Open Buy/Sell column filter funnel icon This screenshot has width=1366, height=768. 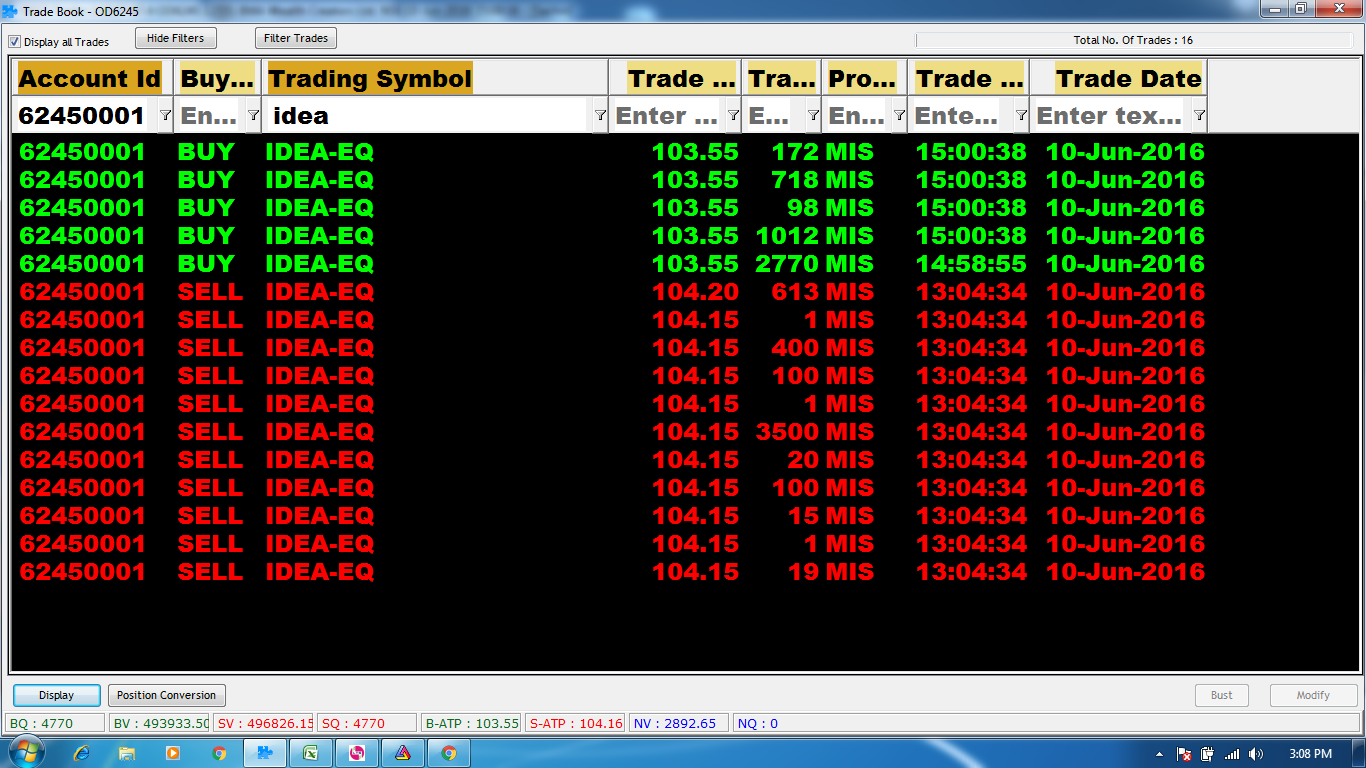(x=253, y=116)
